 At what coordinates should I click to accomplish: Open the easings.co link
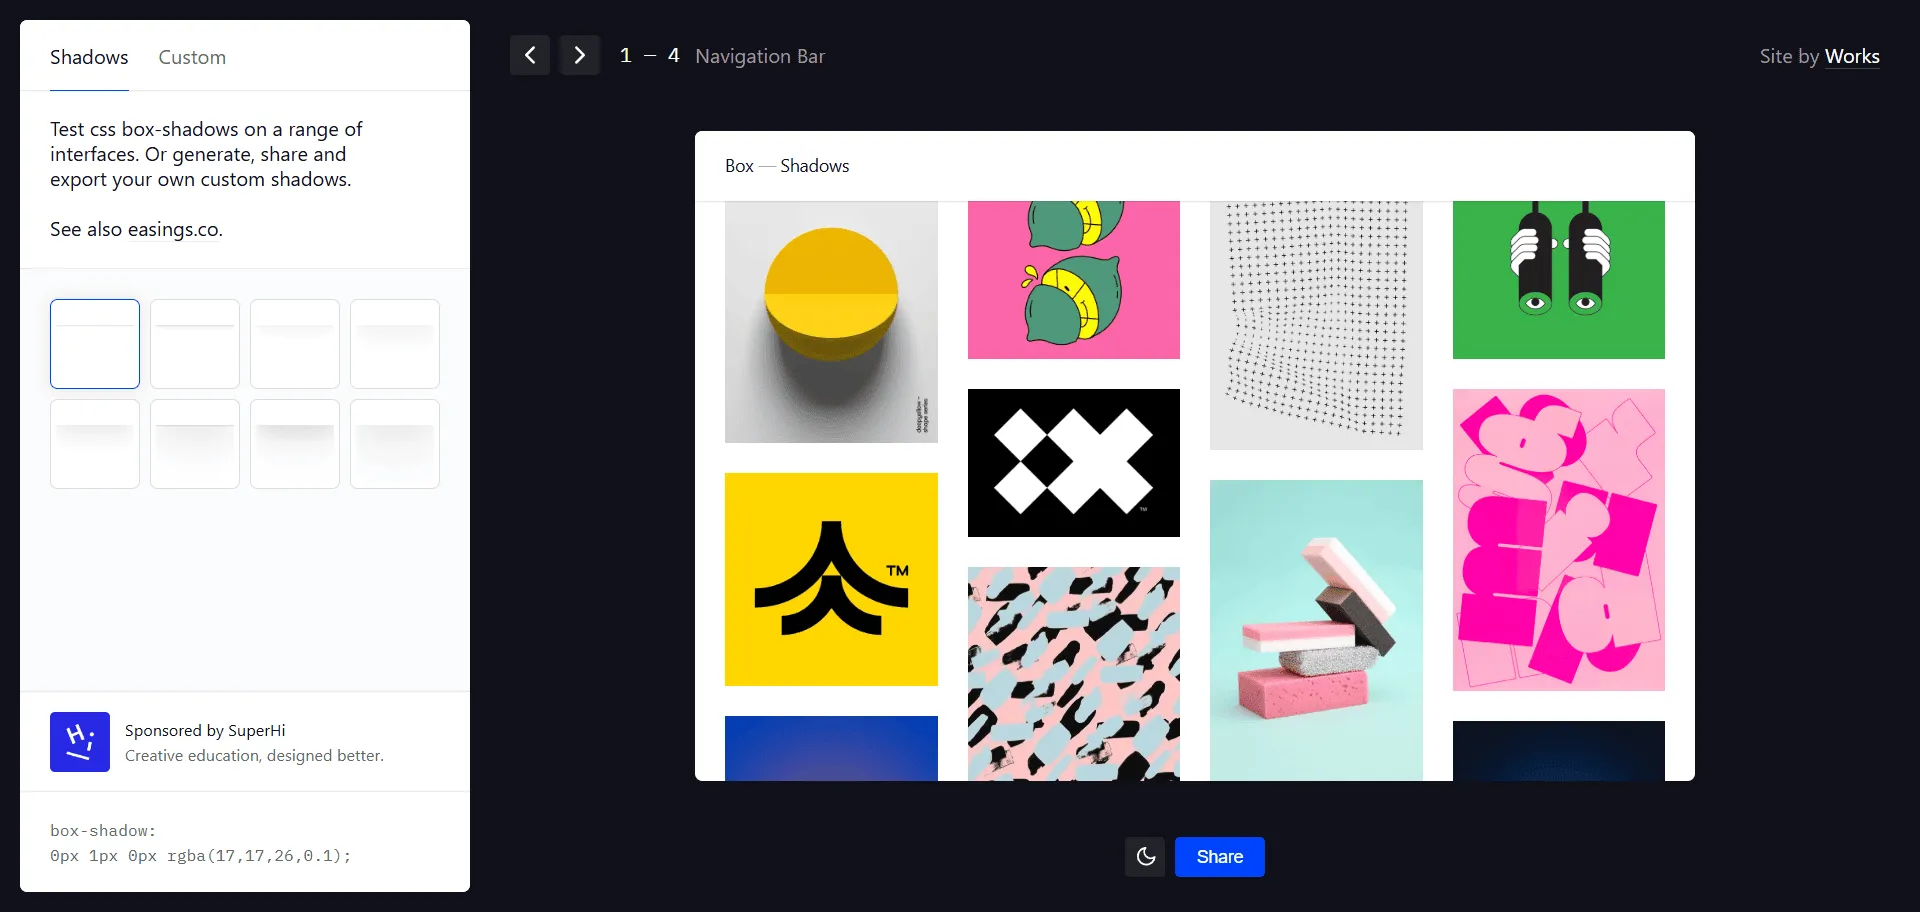174,230
